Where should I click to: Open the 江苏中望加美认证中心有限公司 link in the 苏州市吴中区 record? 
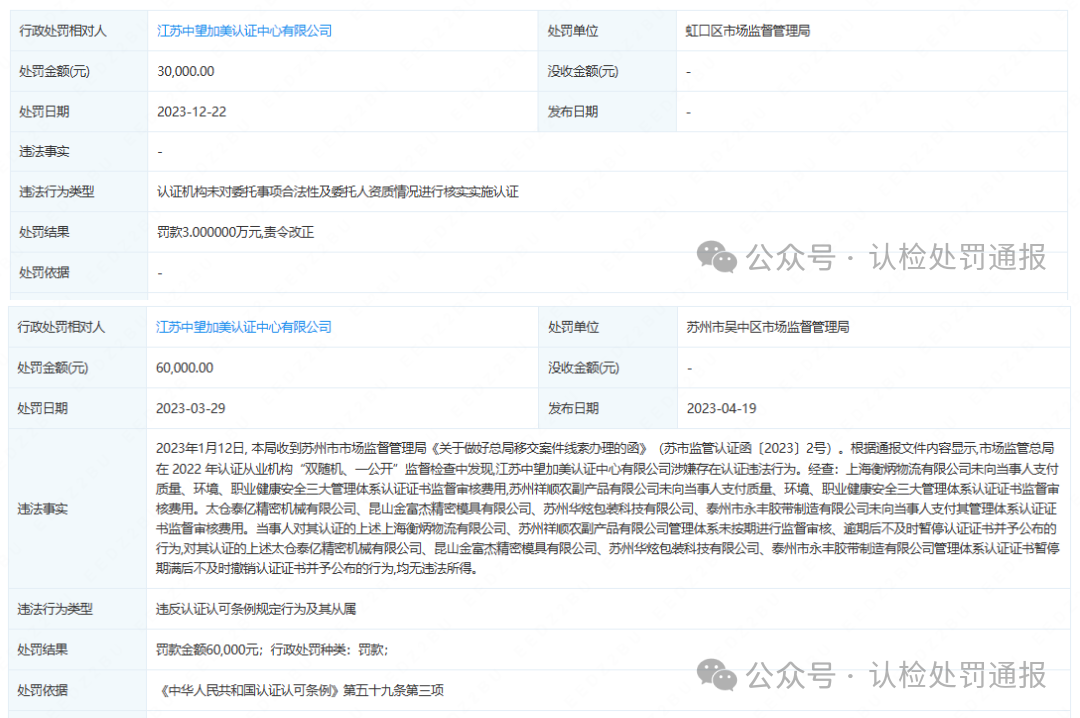point(244,327)
